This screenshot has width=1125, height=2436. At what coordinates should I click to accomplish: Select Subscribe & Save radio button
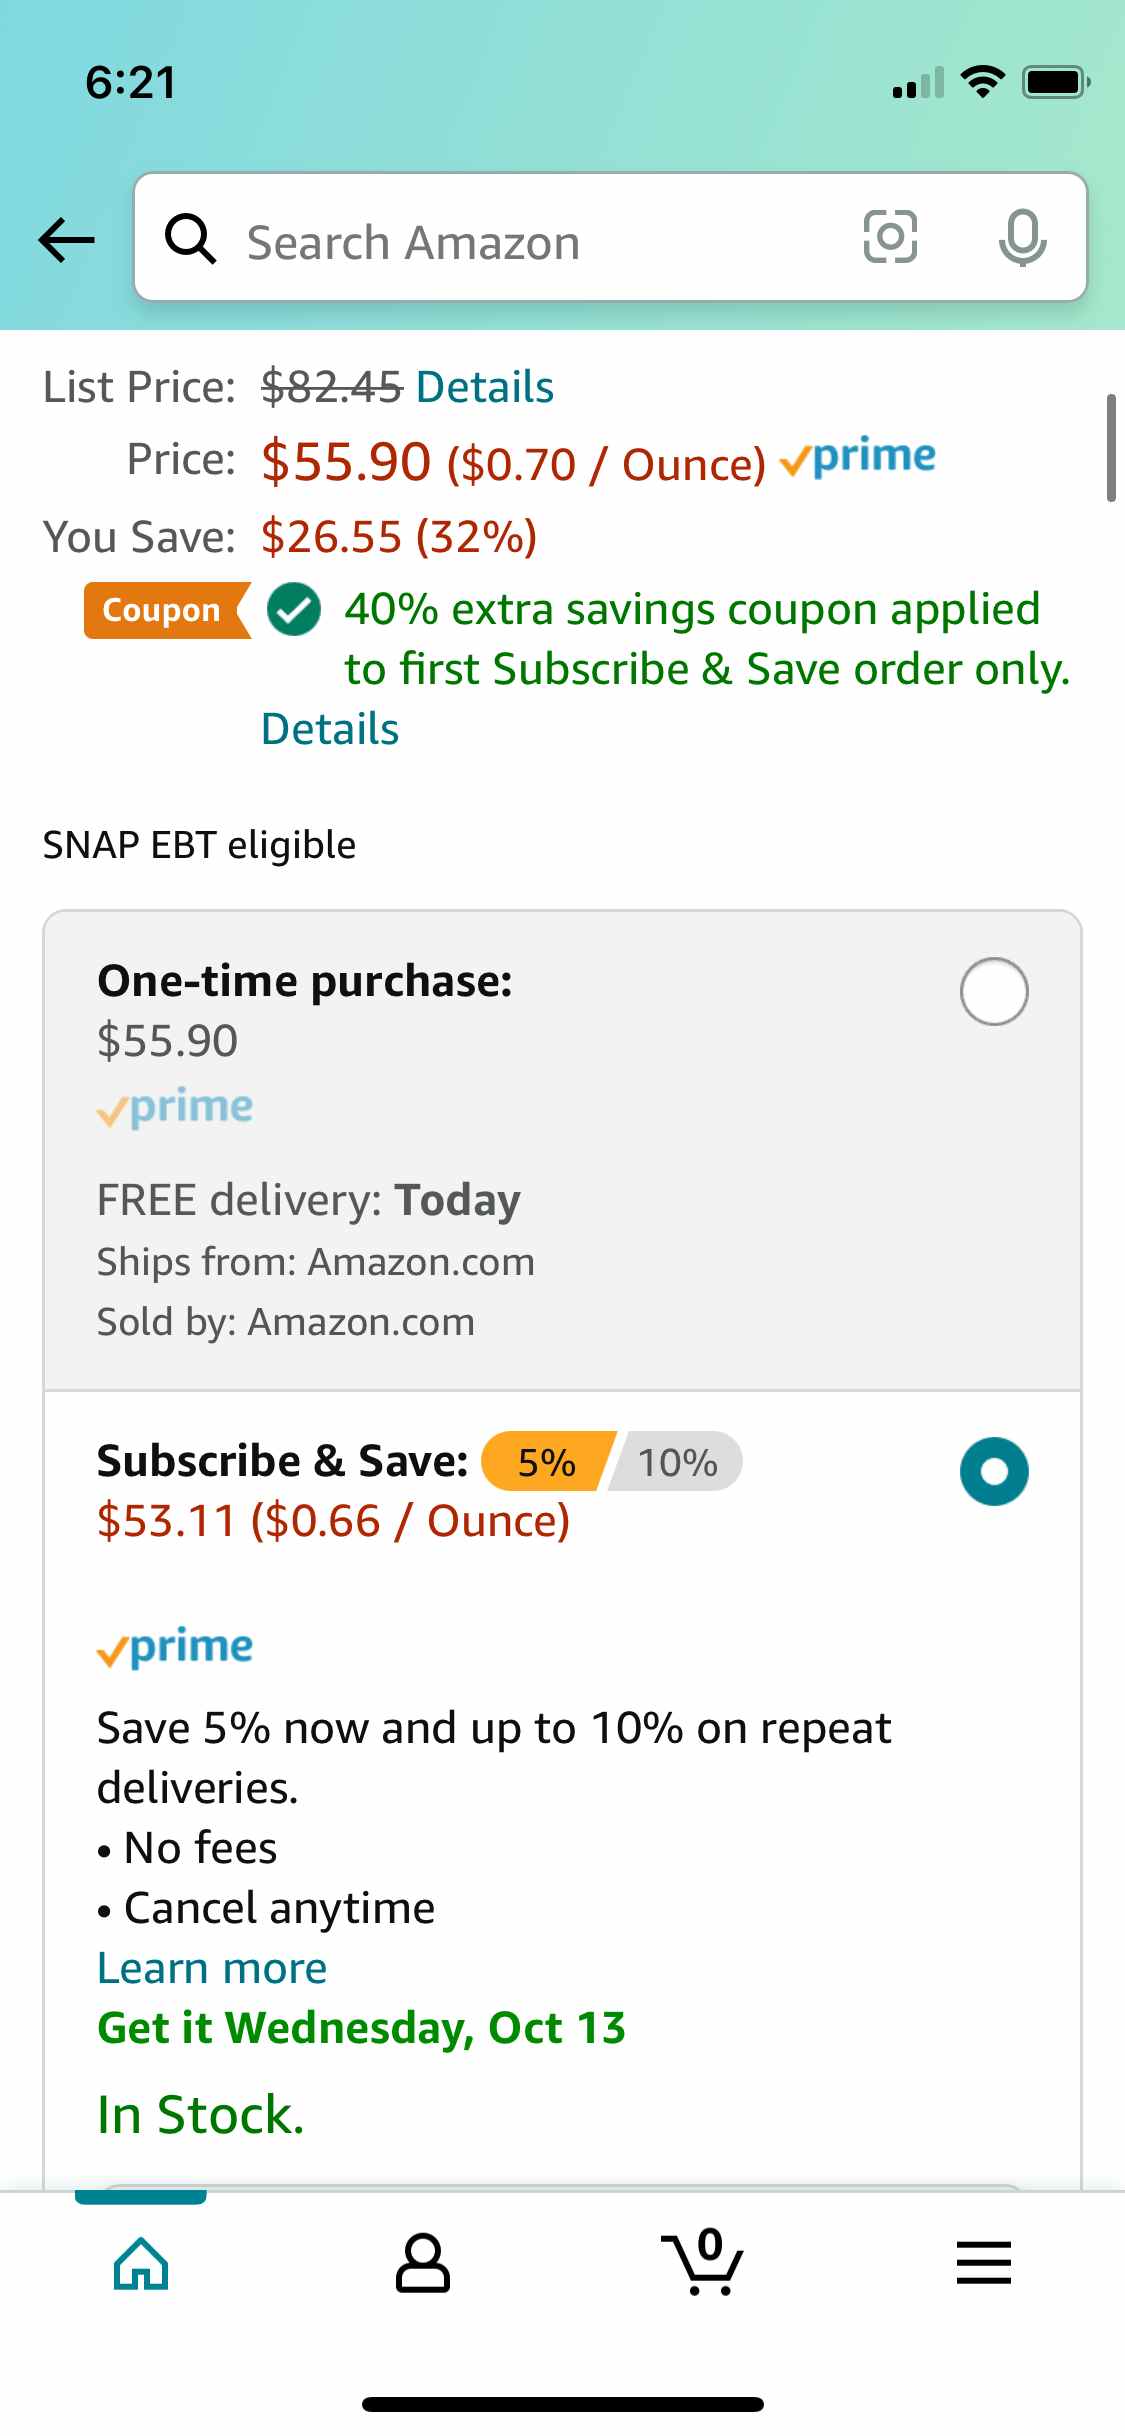coord(994,1471)
